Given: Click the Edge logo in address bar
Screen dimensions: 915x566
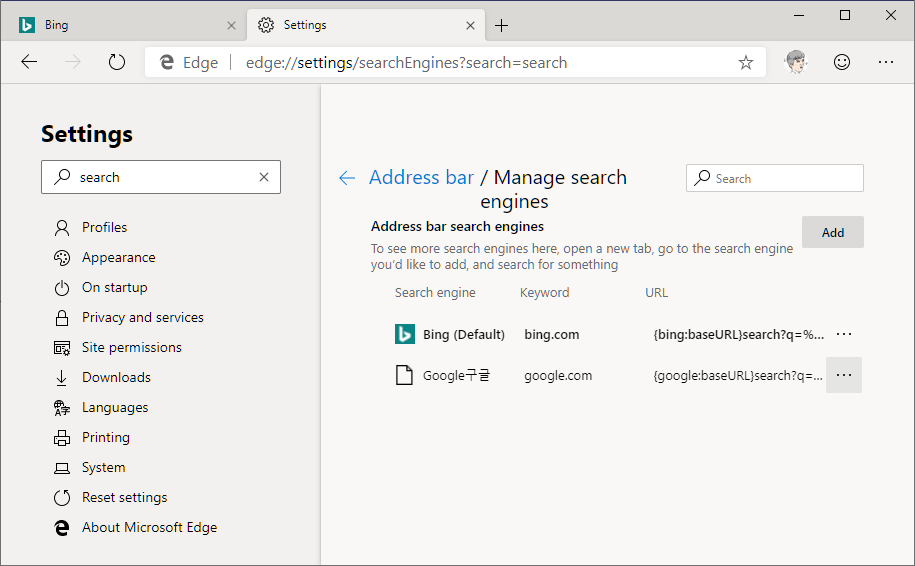Looking at the screenshot, I should click(x=167, y=62).
